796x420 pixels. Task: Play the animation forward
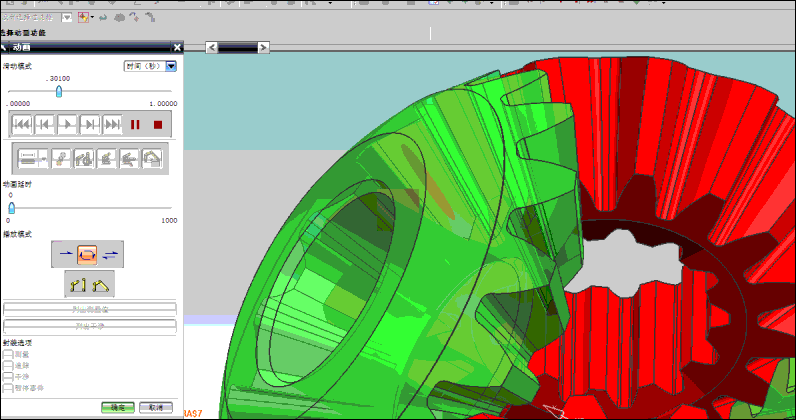point(67,124)
